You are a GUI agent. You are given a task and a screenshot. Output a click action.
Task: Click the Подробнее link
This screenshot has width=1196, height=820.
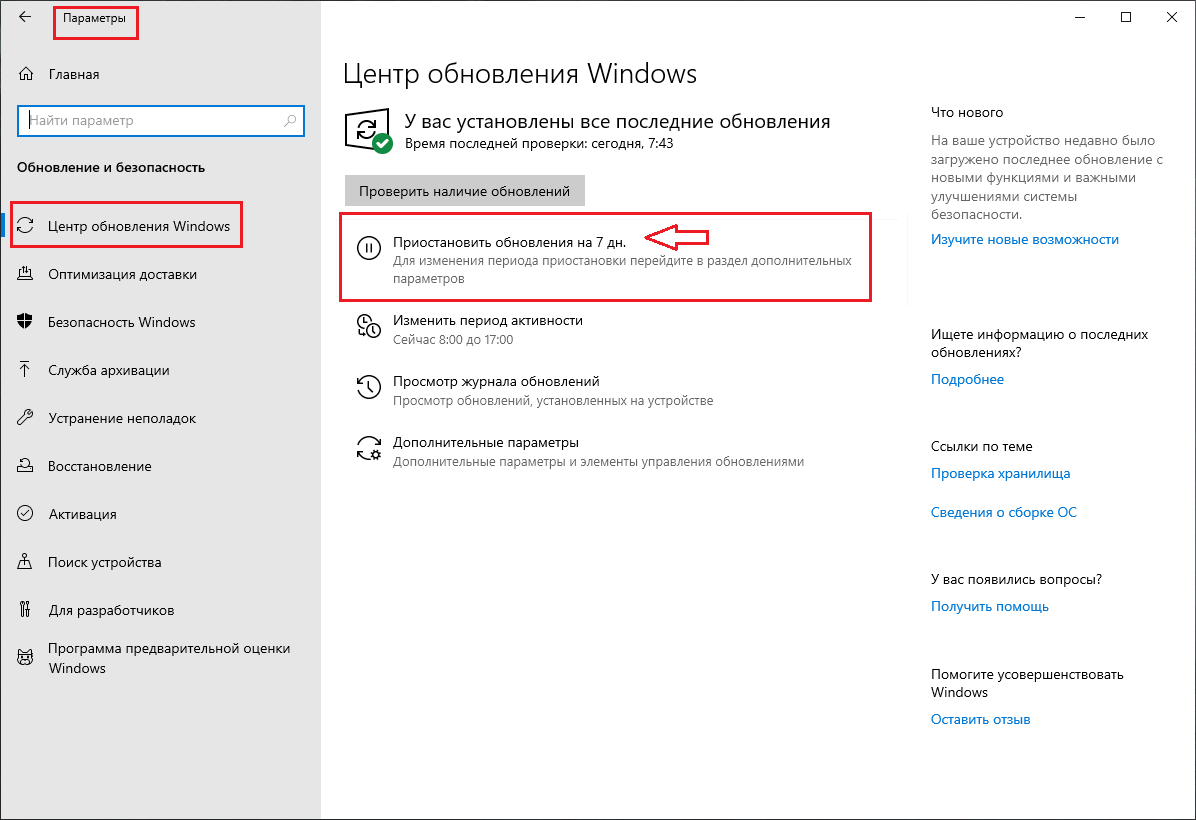(967, 380)
